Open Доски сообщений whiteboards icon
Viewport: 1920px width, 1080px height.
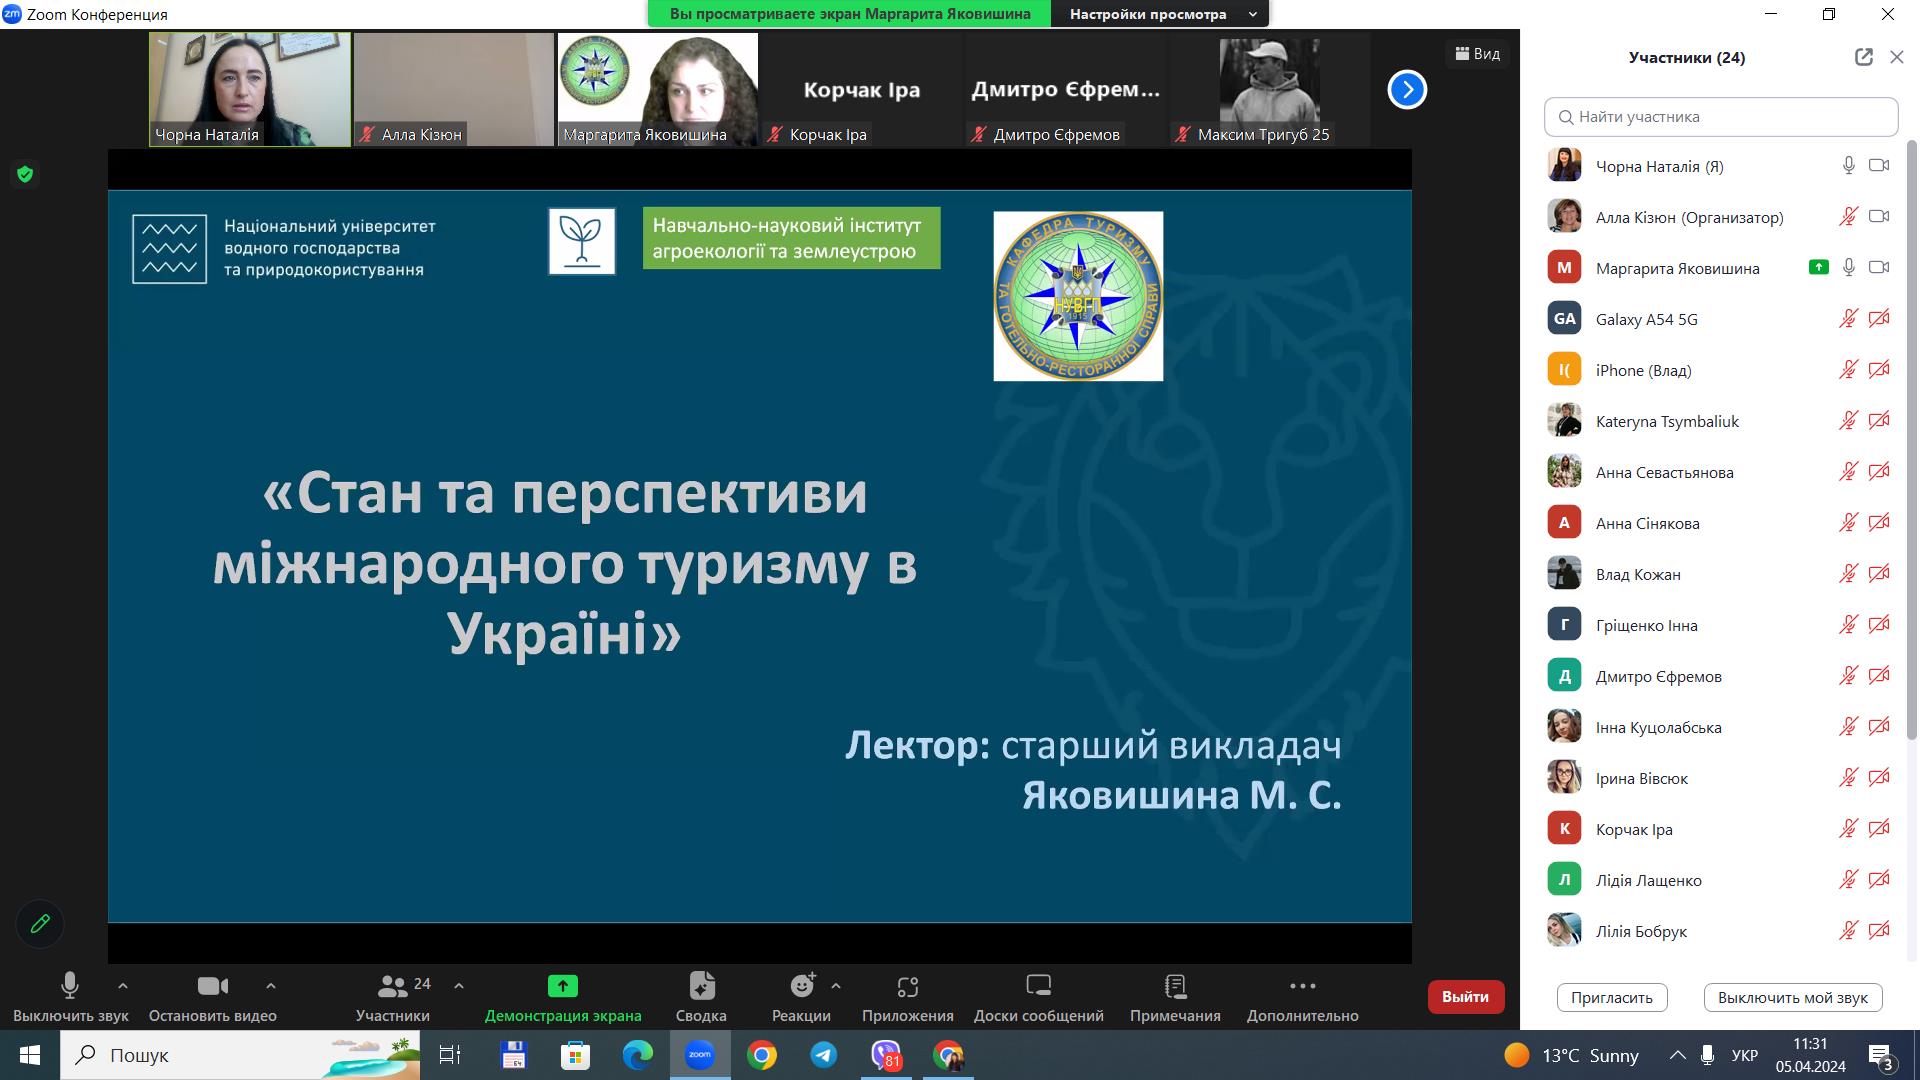1038,987
